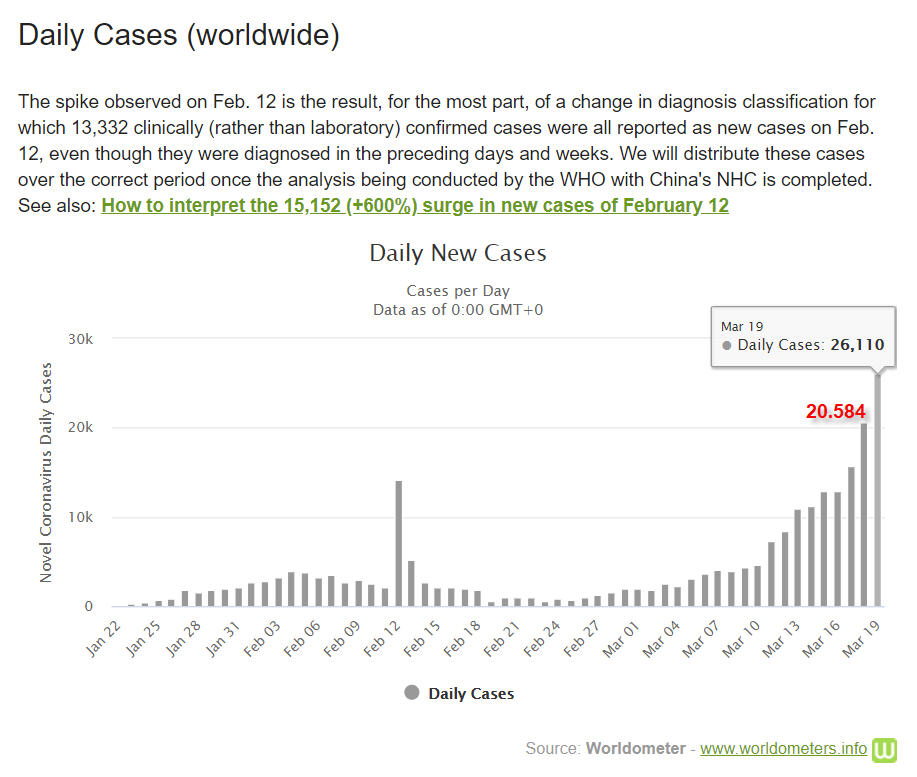
Task: Click the bar beneath the red 20.584 label
Action: tap(864, 515)
